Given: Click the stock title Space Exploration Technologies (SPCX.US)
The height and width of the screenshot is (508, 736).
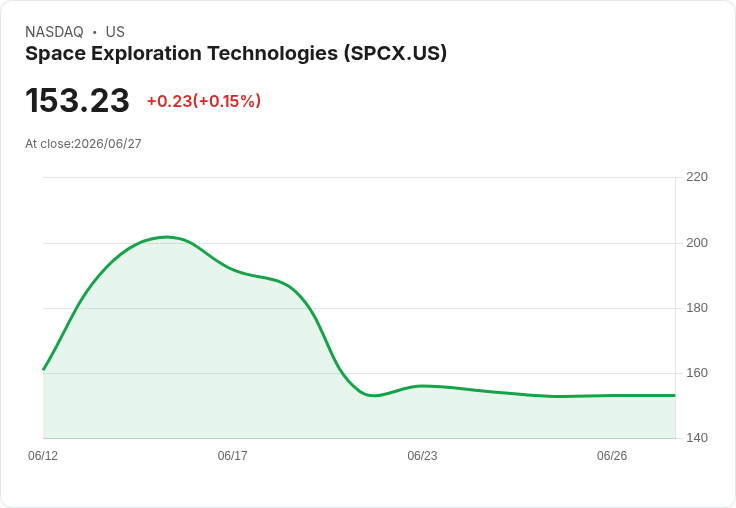Looking at the screenshot, I should tap(236, 53).
